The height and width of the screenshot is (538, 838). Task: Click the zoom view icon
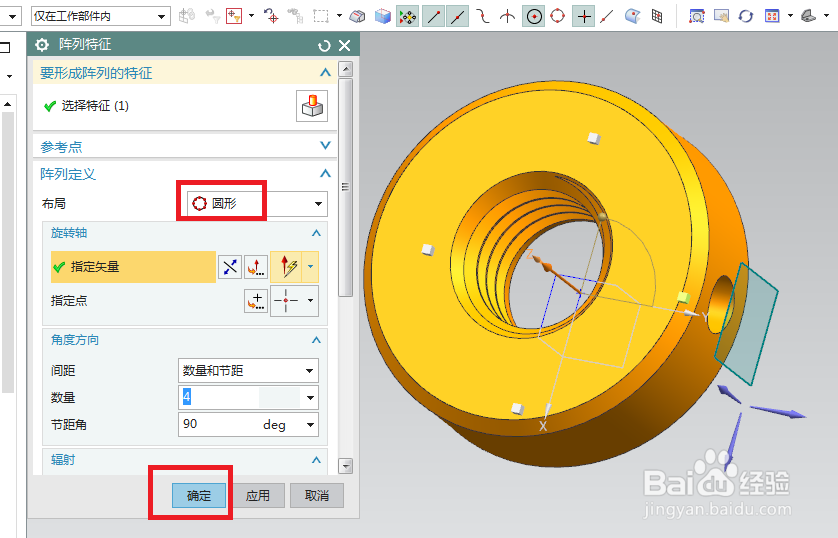click(696, 17)
